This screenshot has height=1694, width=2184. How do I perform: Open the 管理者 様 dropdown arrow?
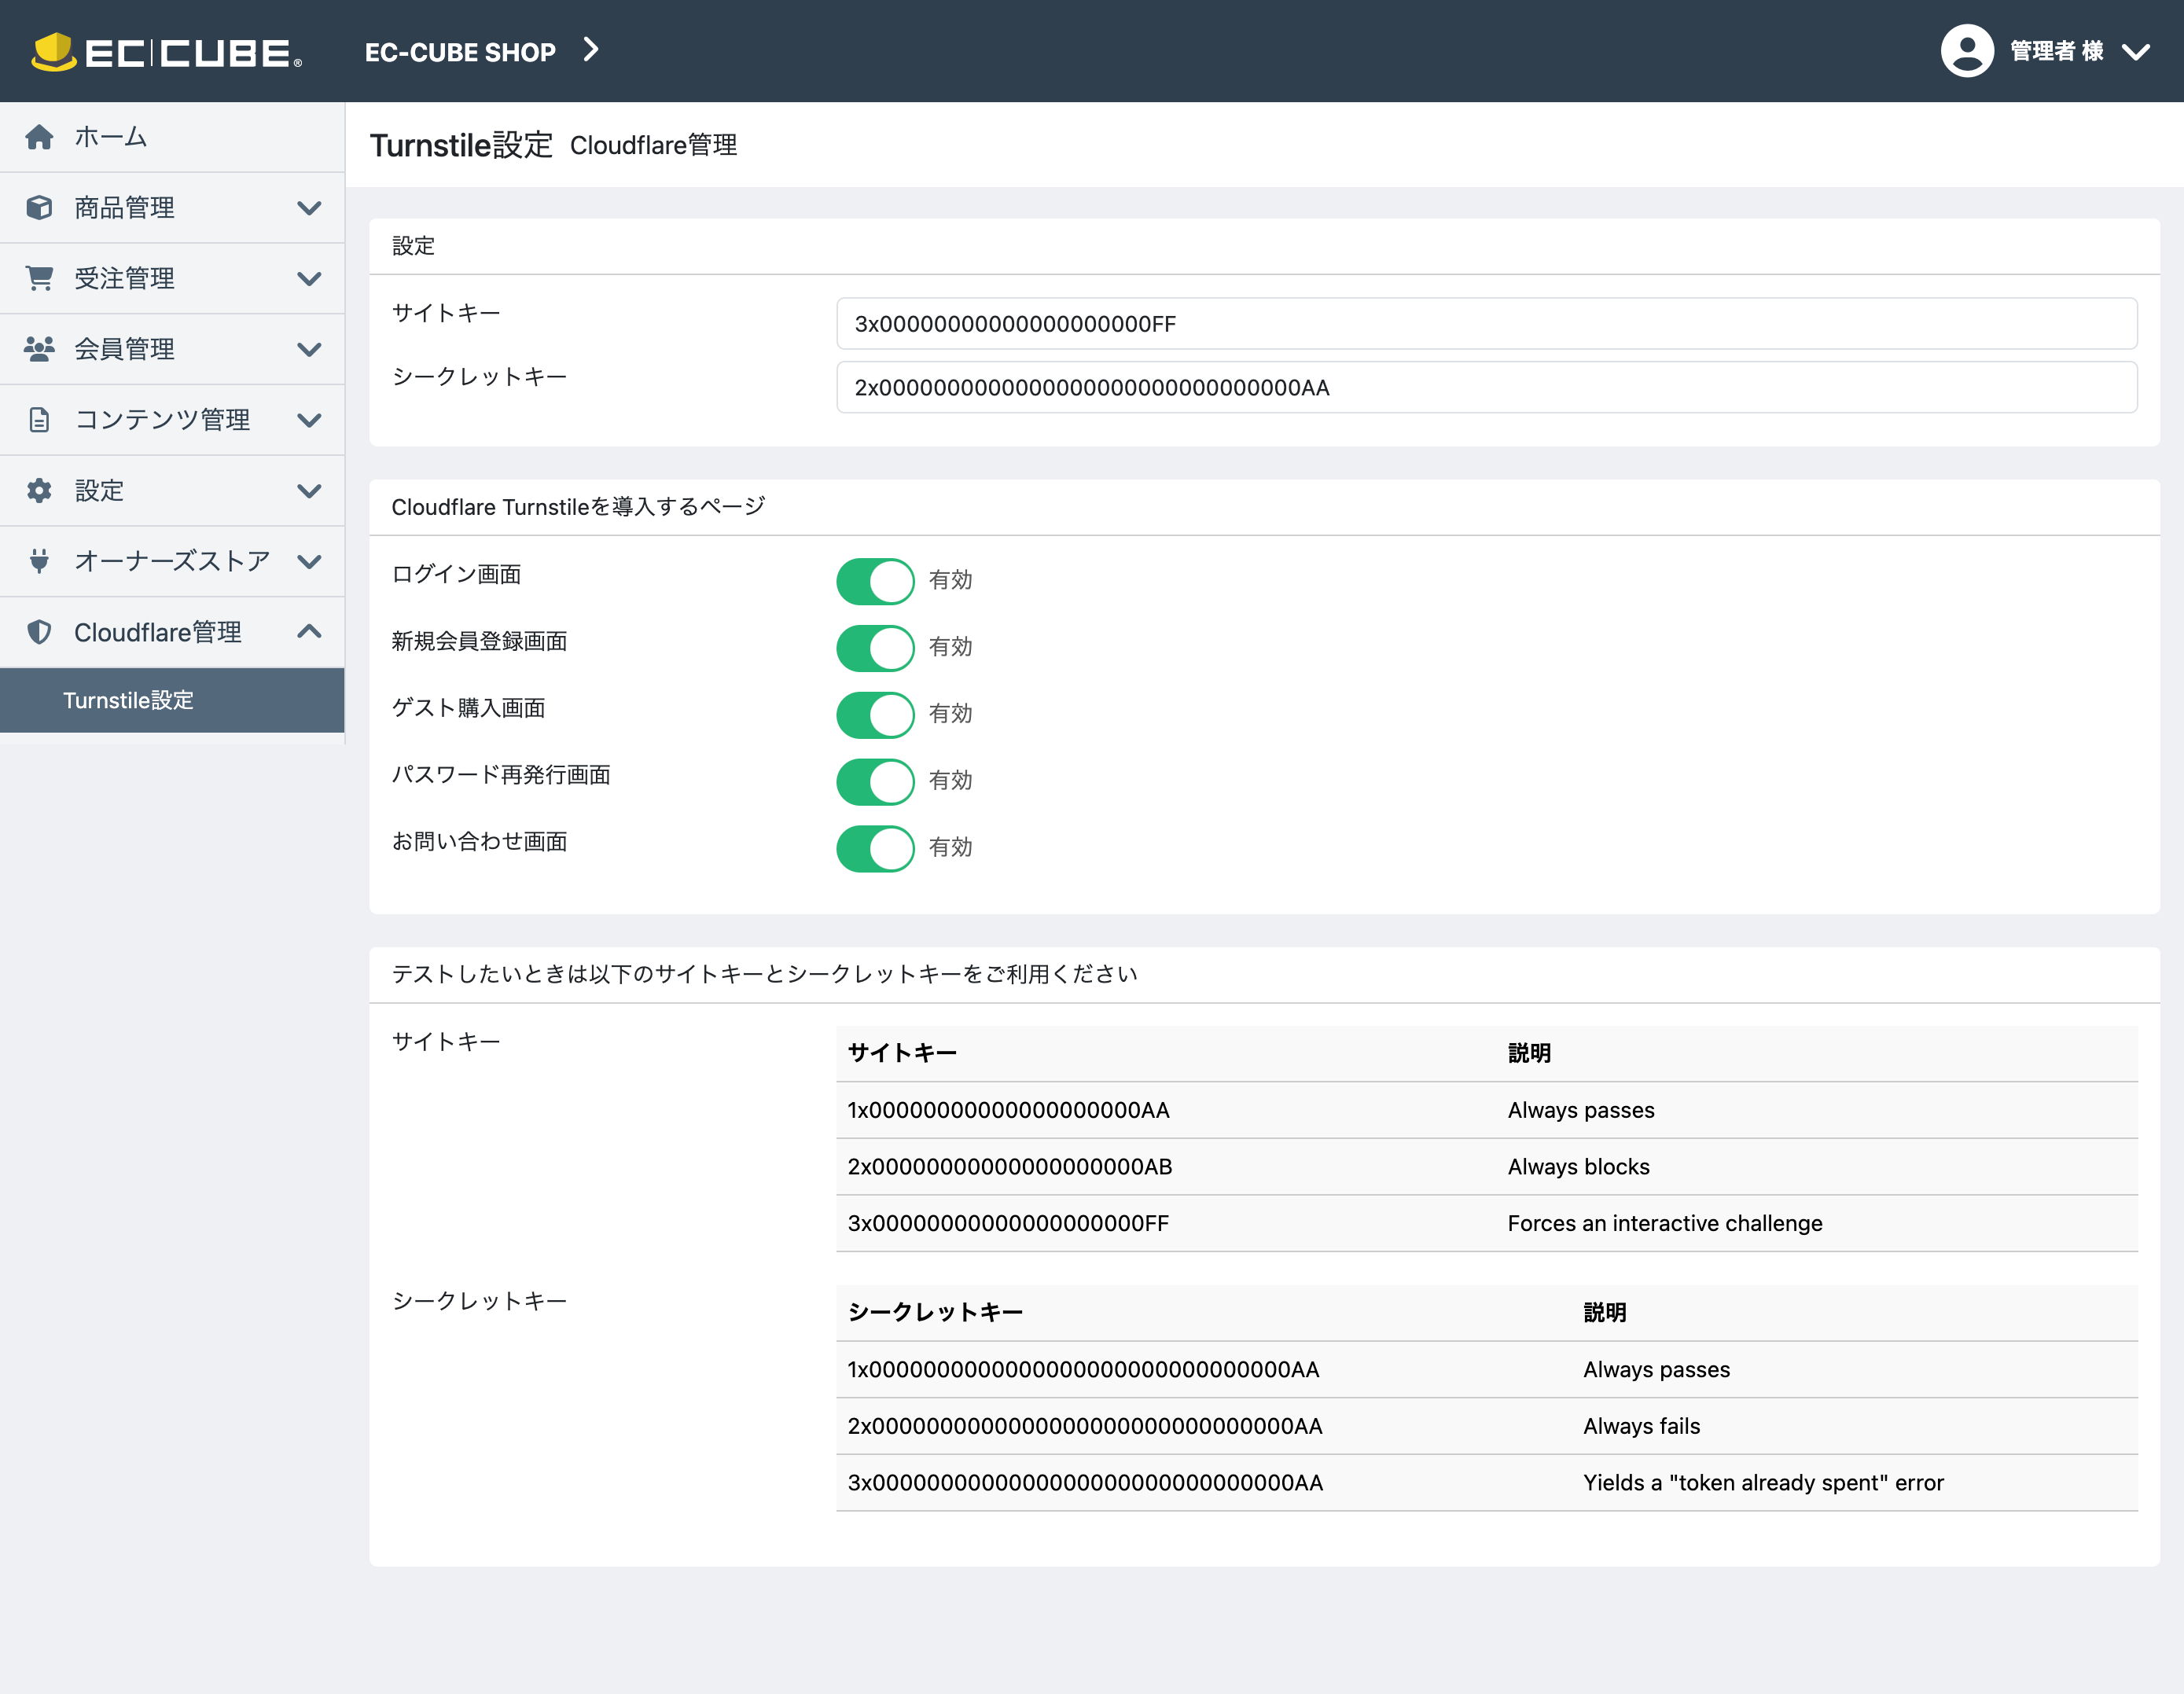pyautogui.click(x=2136, y=52)
